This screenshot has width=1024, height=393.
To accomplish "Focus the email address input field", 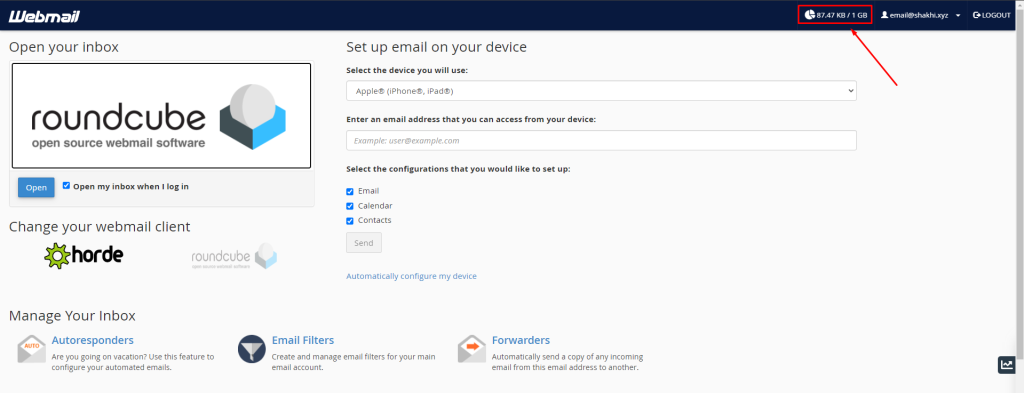I will pyautogui.click(x=601, y=140).
